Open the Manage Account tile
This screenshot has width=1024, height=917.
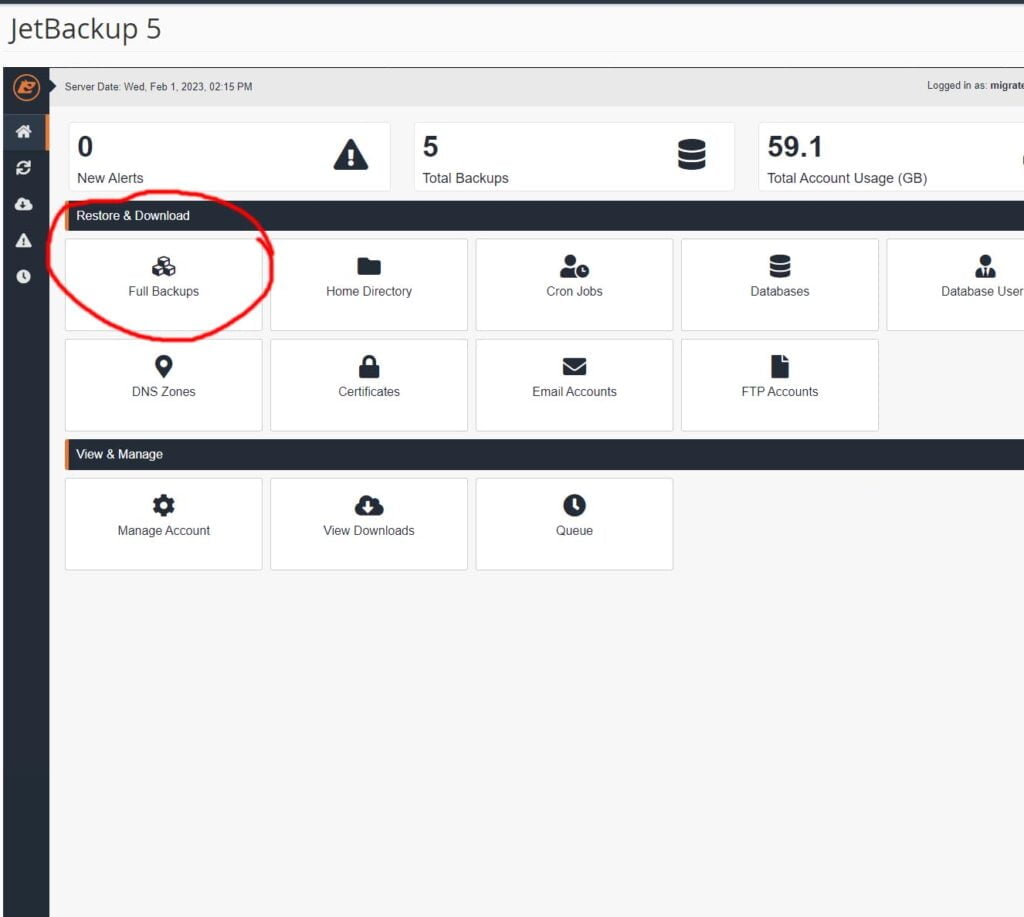point(164,524)
